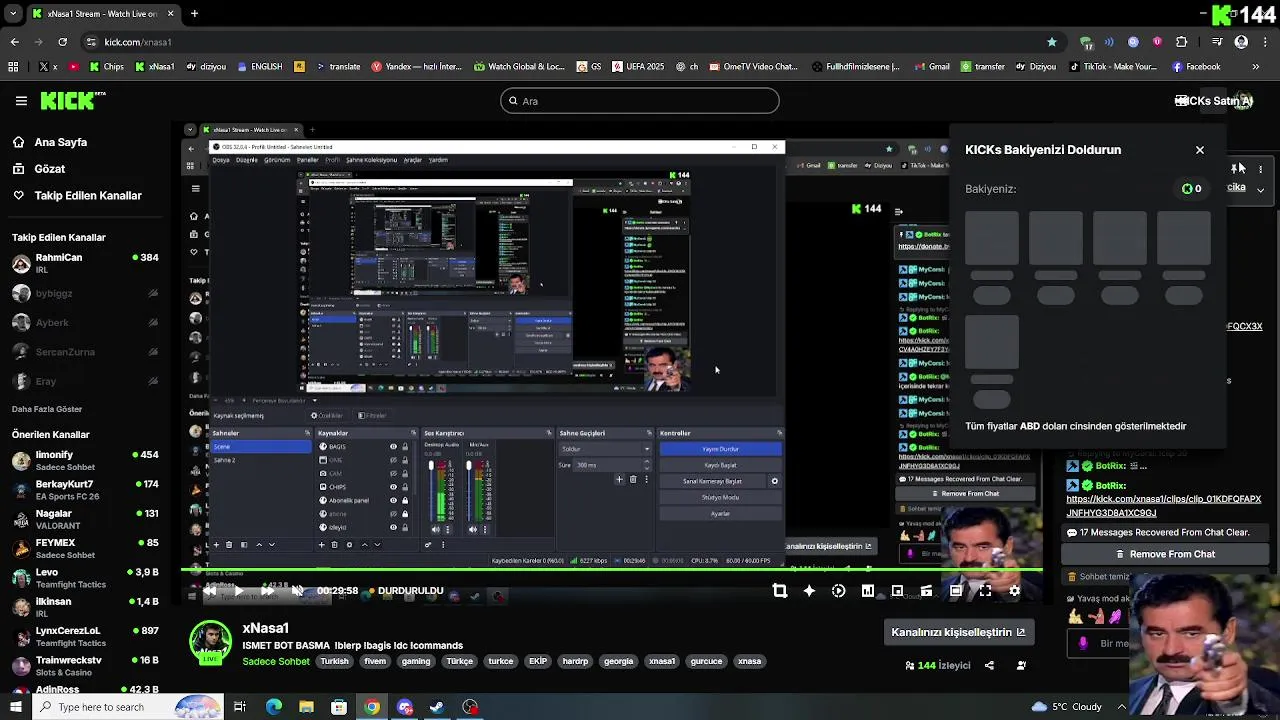The height and width of the screenshot is (720, 1280).
Task: Click the Ara search field
Action: (640, 101)
